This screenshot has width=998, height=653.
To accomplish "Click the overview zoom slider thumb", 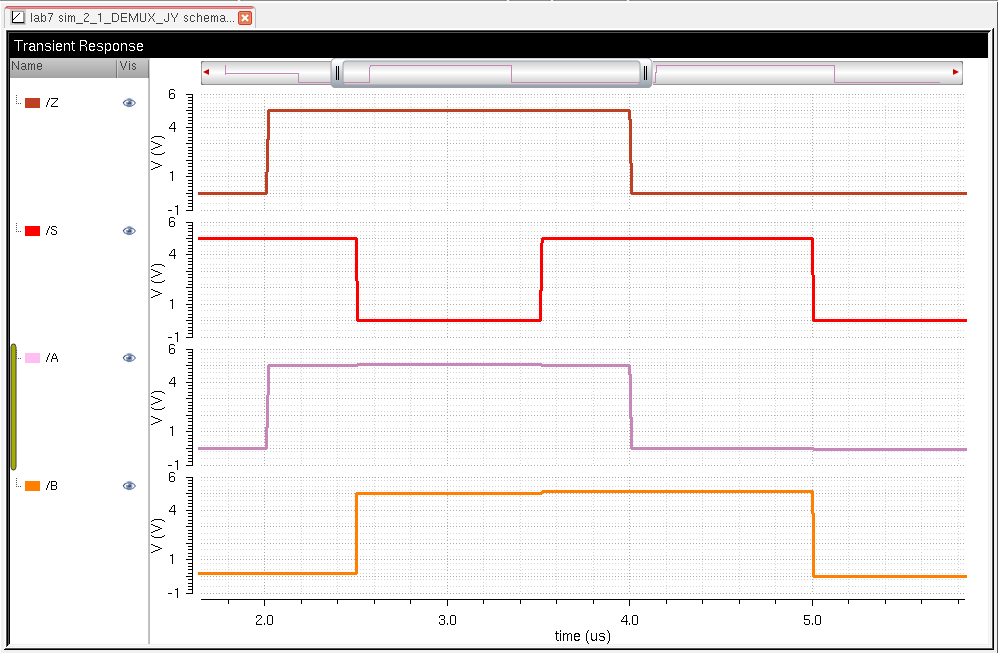I will coord(490,73).
